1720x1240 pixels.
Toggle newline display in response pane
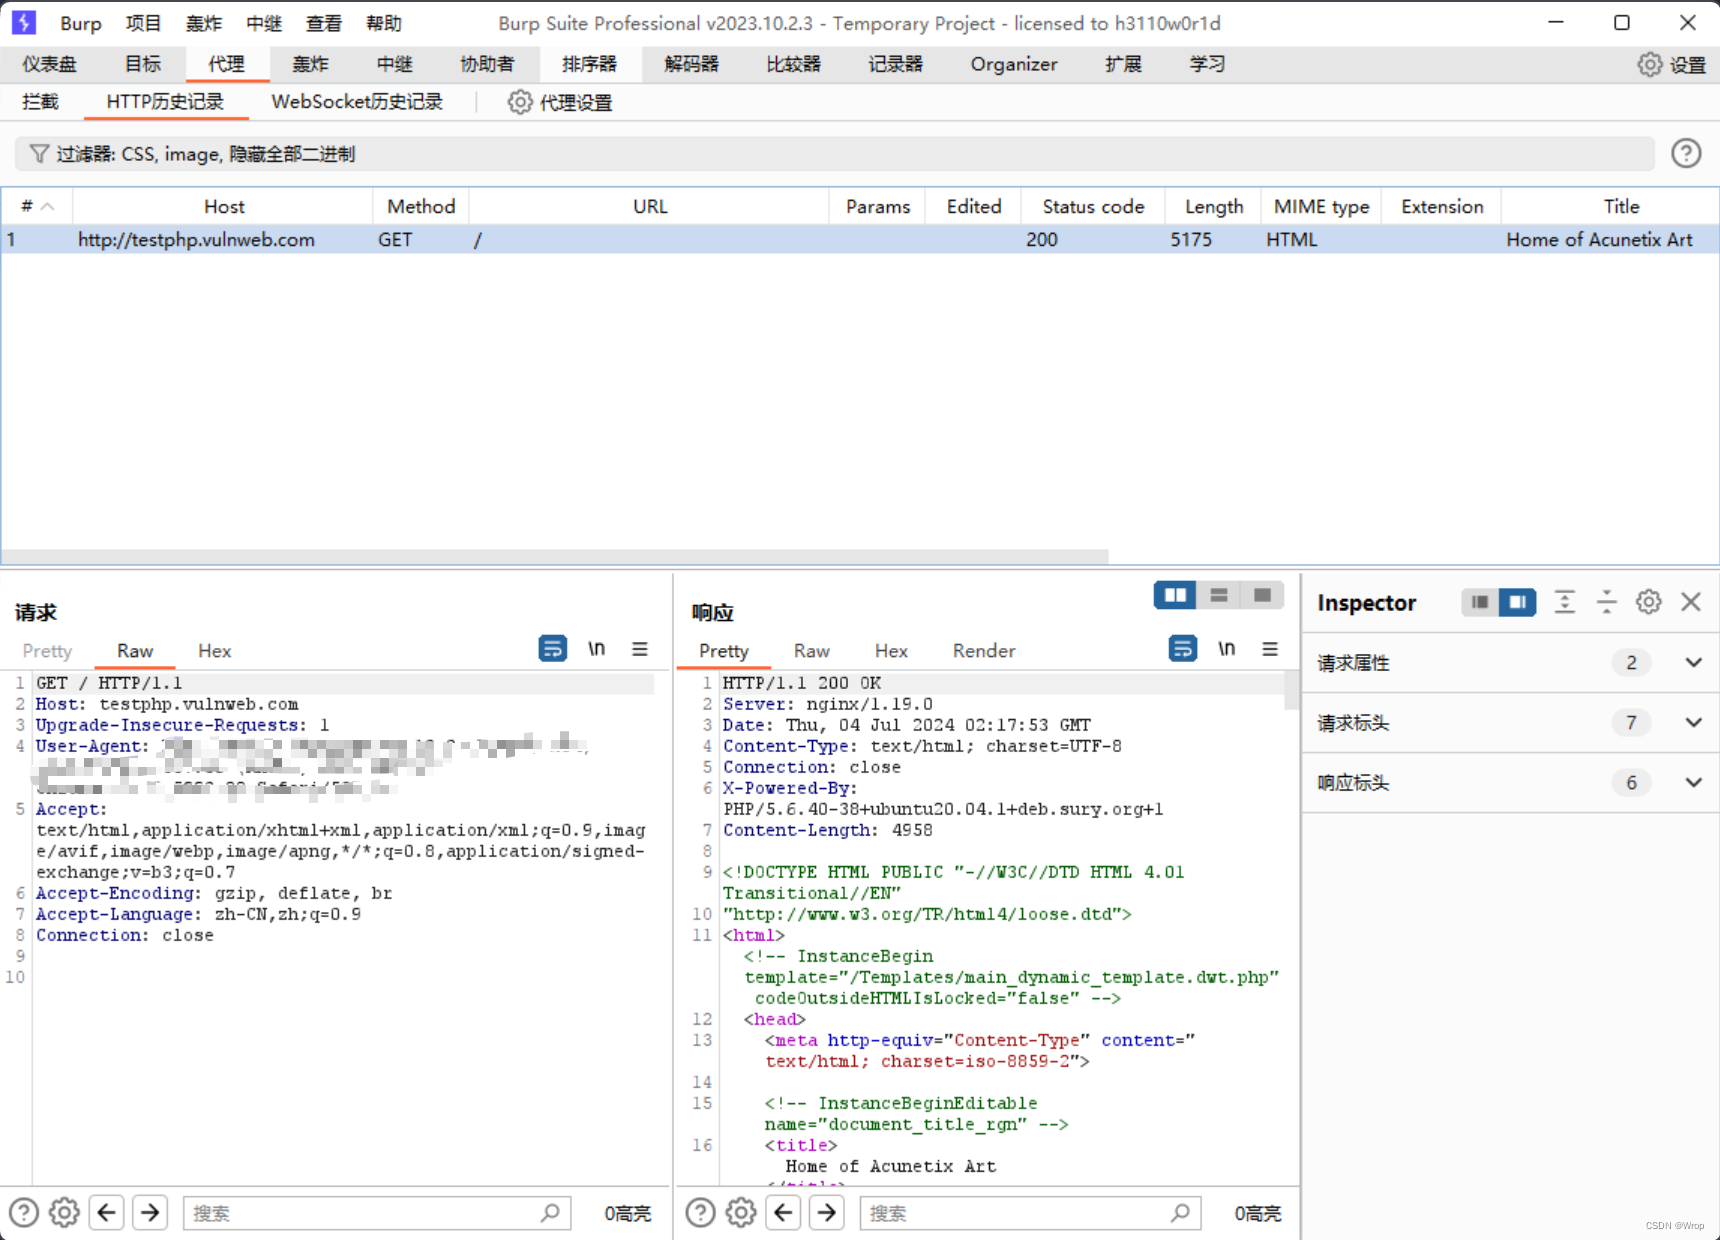pyautogui.click(x=1227, y=649)
